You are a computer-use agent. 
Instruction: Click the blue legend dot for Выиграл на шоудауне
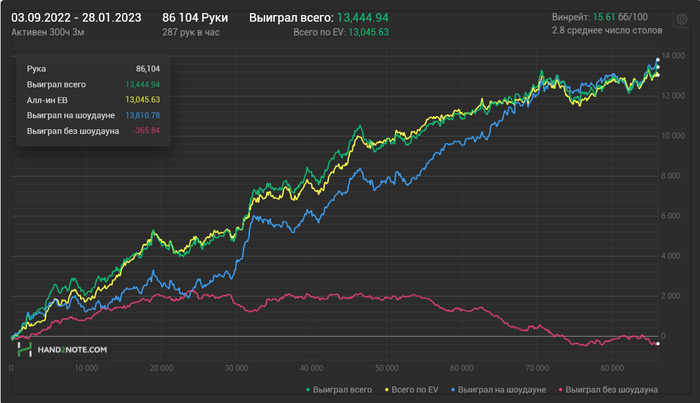[x=453, y=390]
